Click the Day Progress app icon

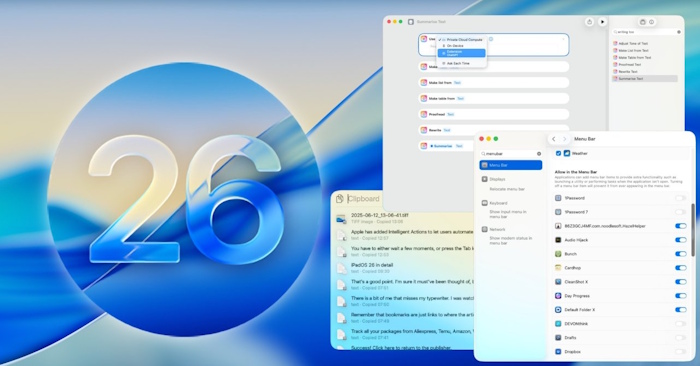click(558, 295)
